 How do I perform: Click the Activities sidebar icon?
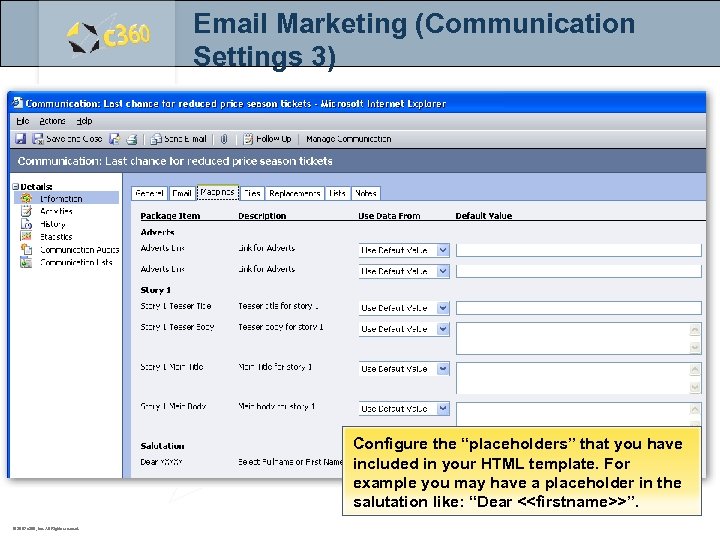26,211
